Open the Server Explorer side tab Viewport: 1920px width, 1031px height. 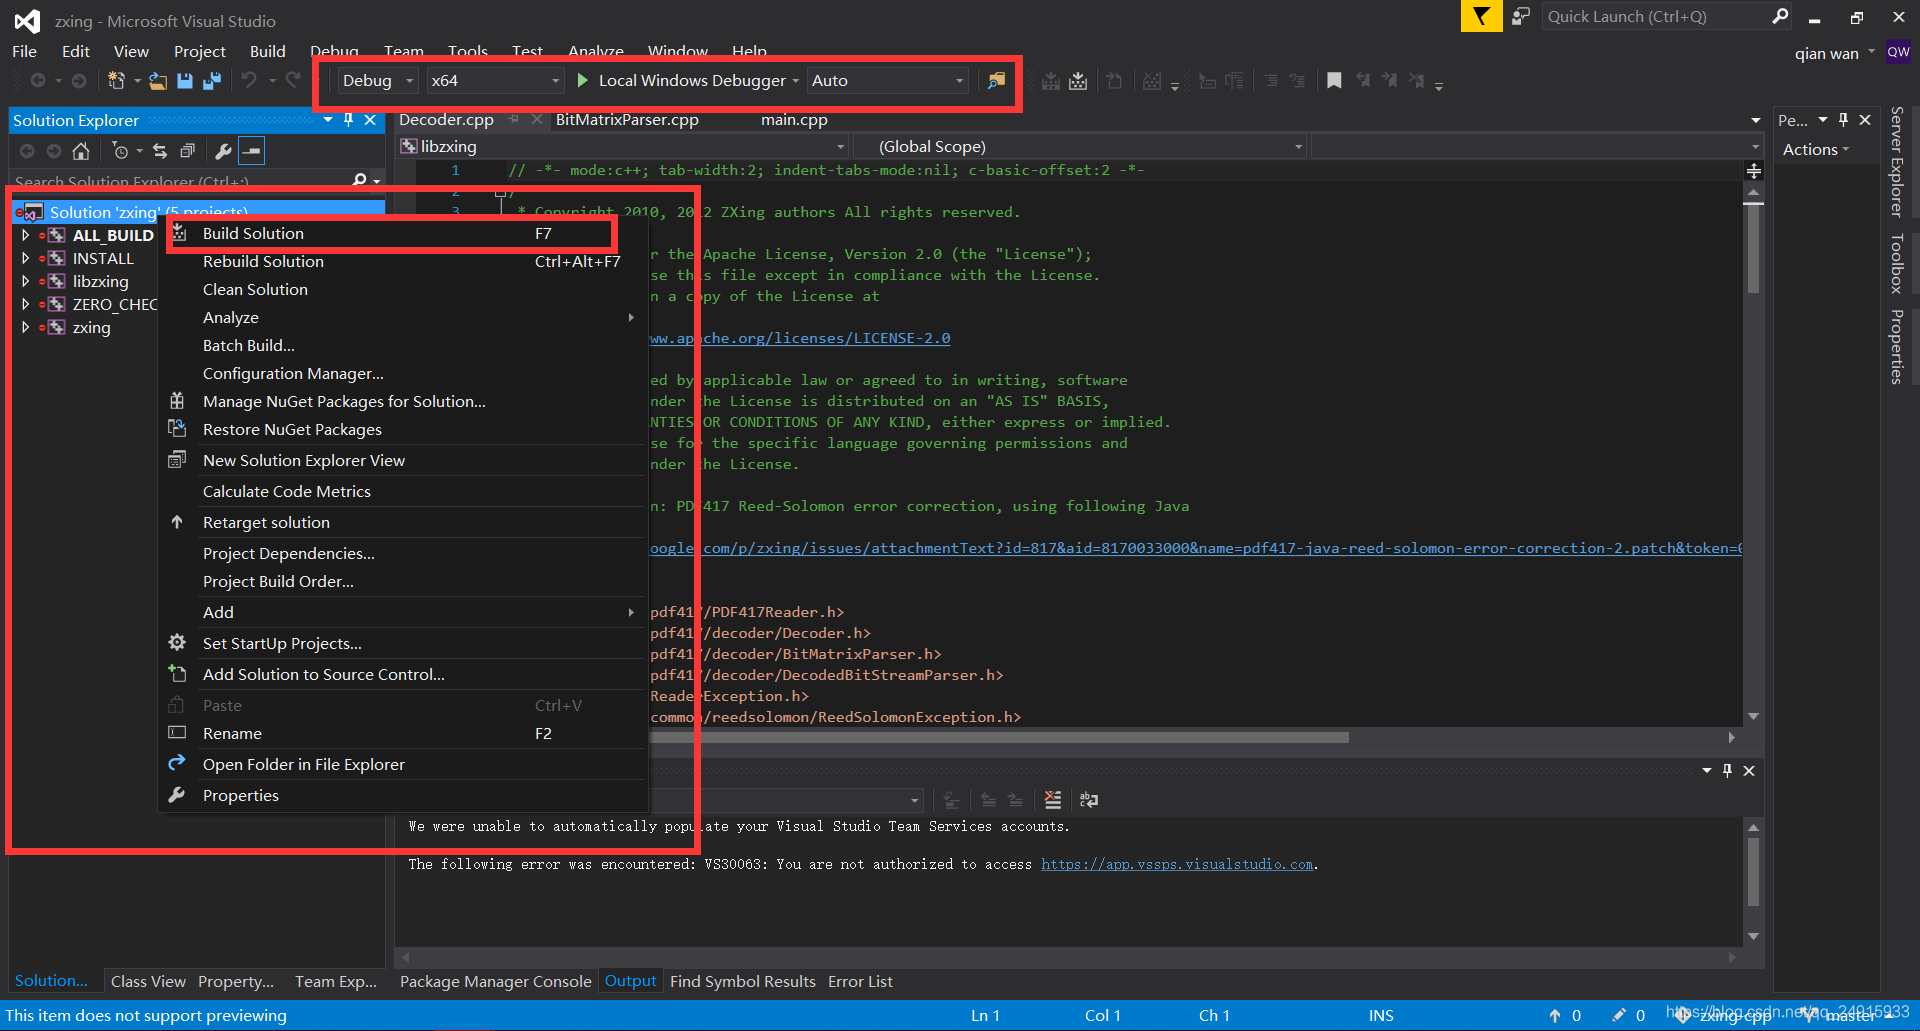1896,162
